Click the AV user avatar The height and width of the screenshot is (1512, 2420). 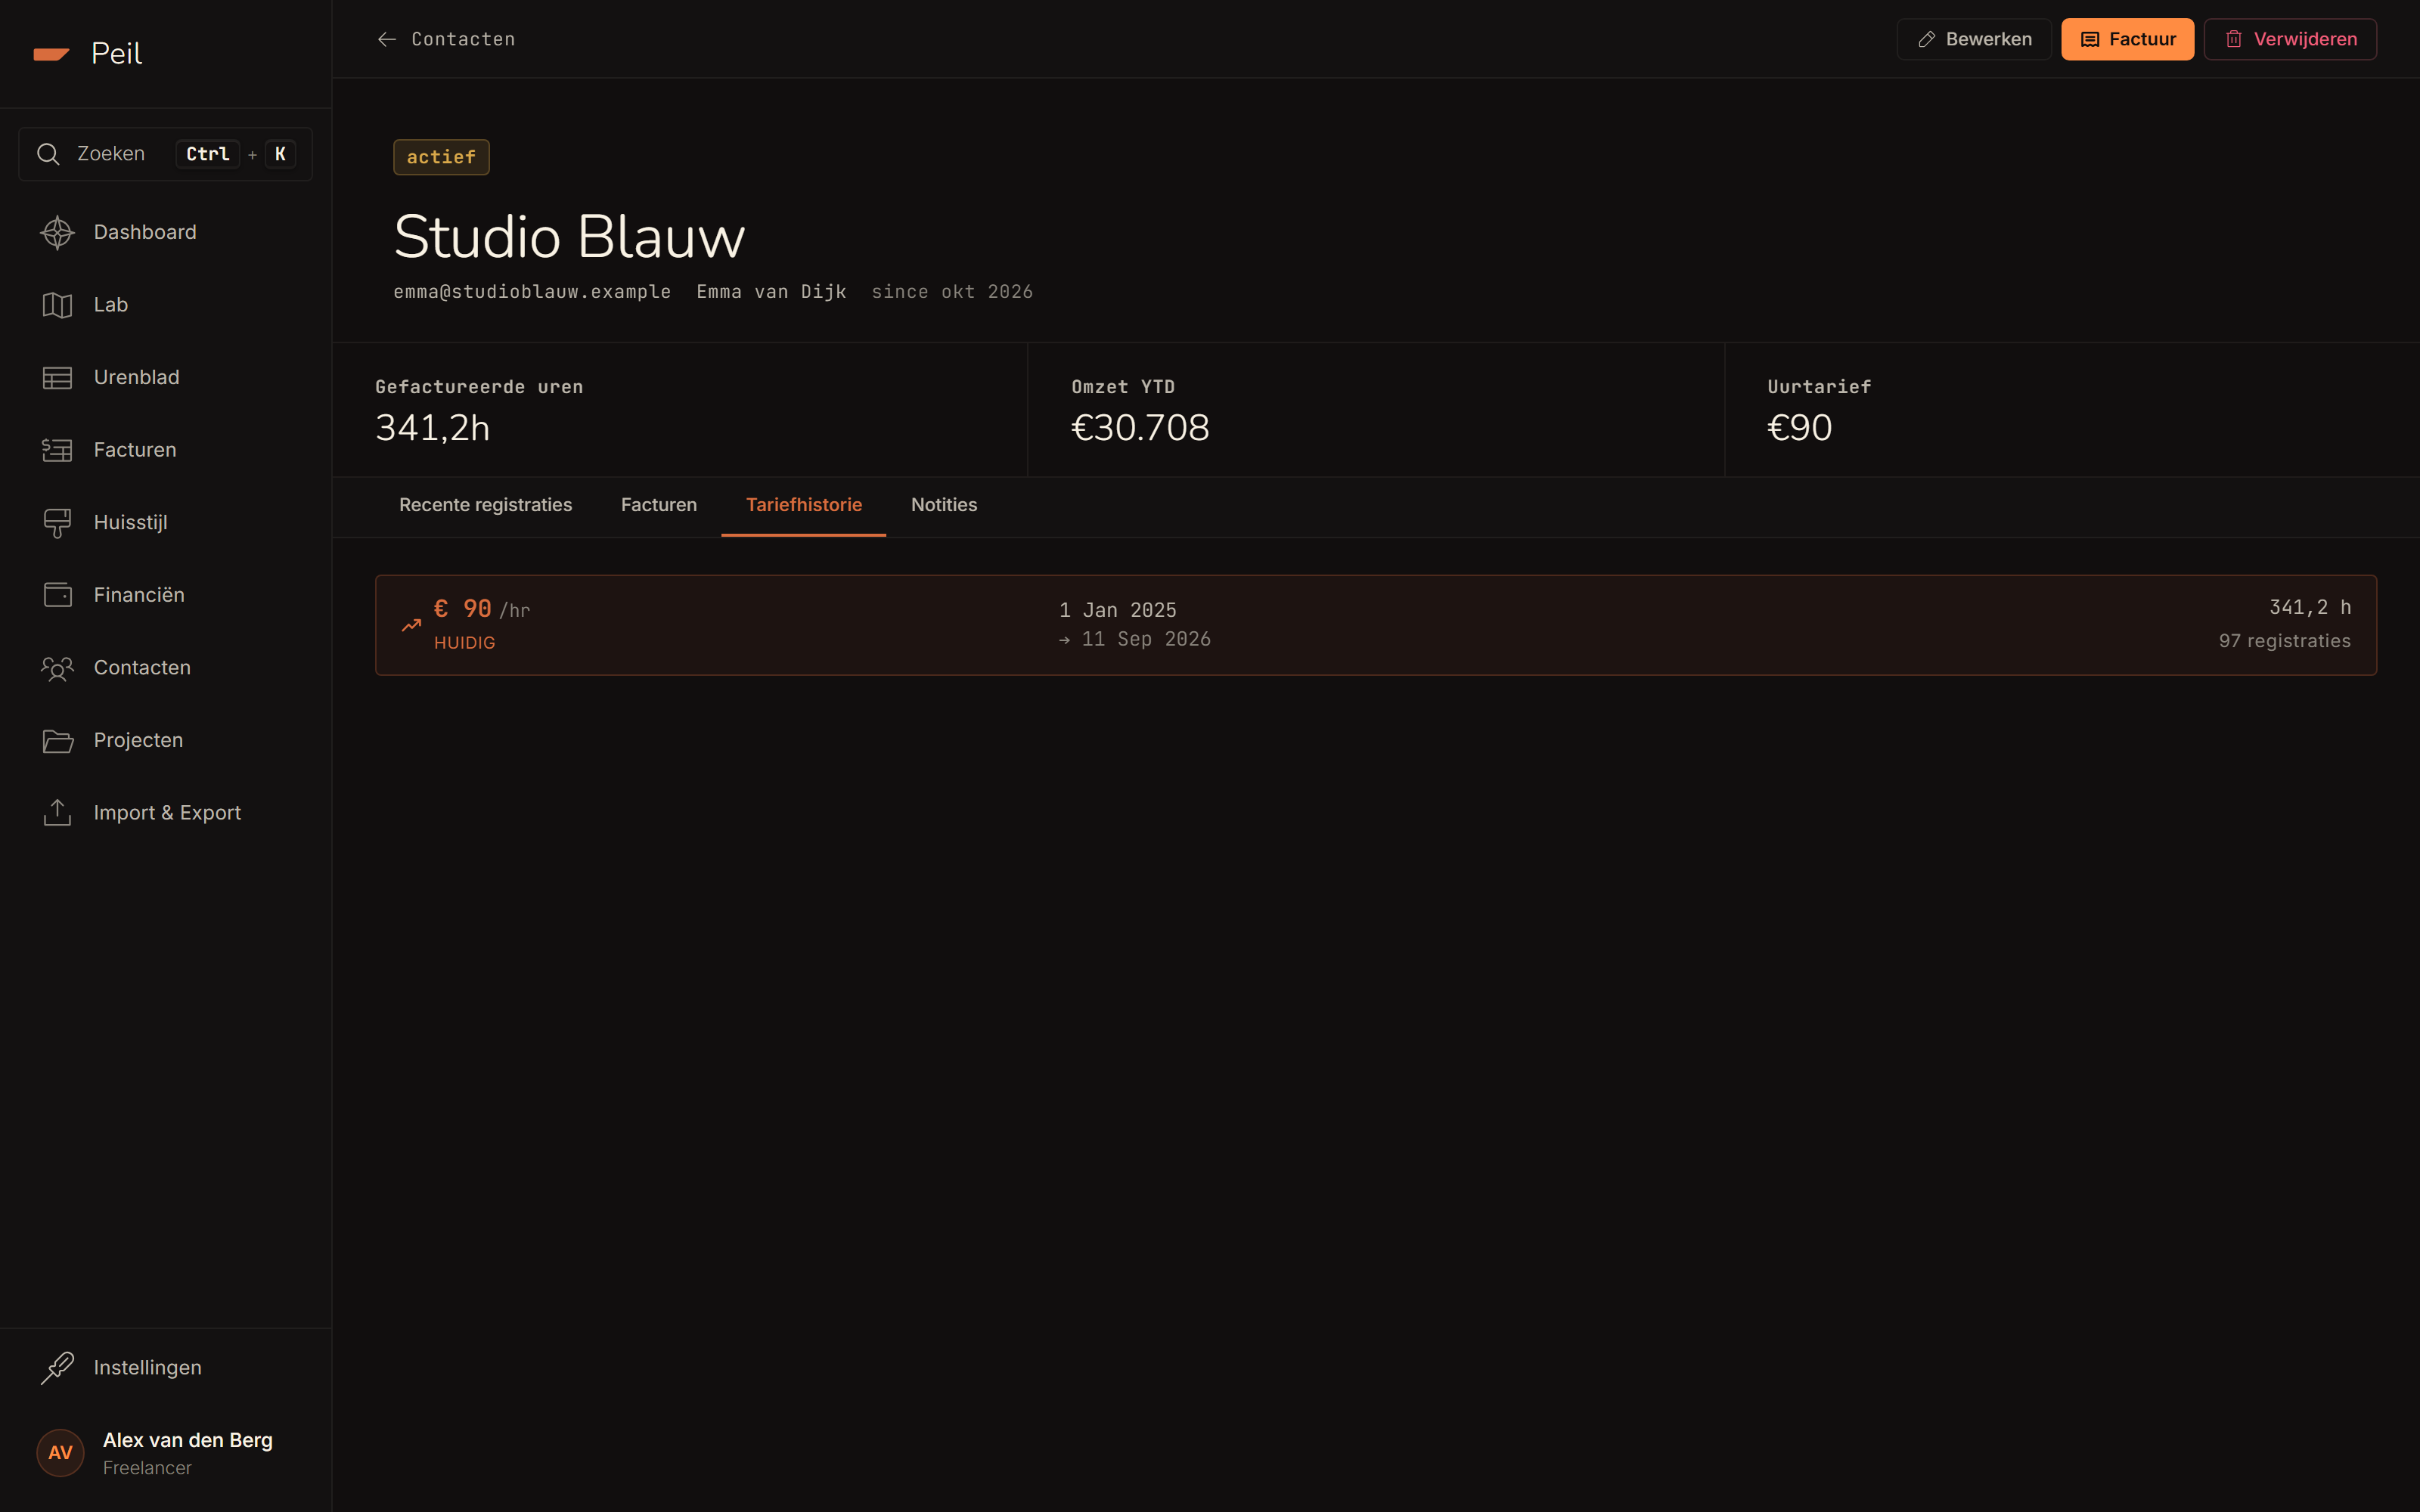60,1453
